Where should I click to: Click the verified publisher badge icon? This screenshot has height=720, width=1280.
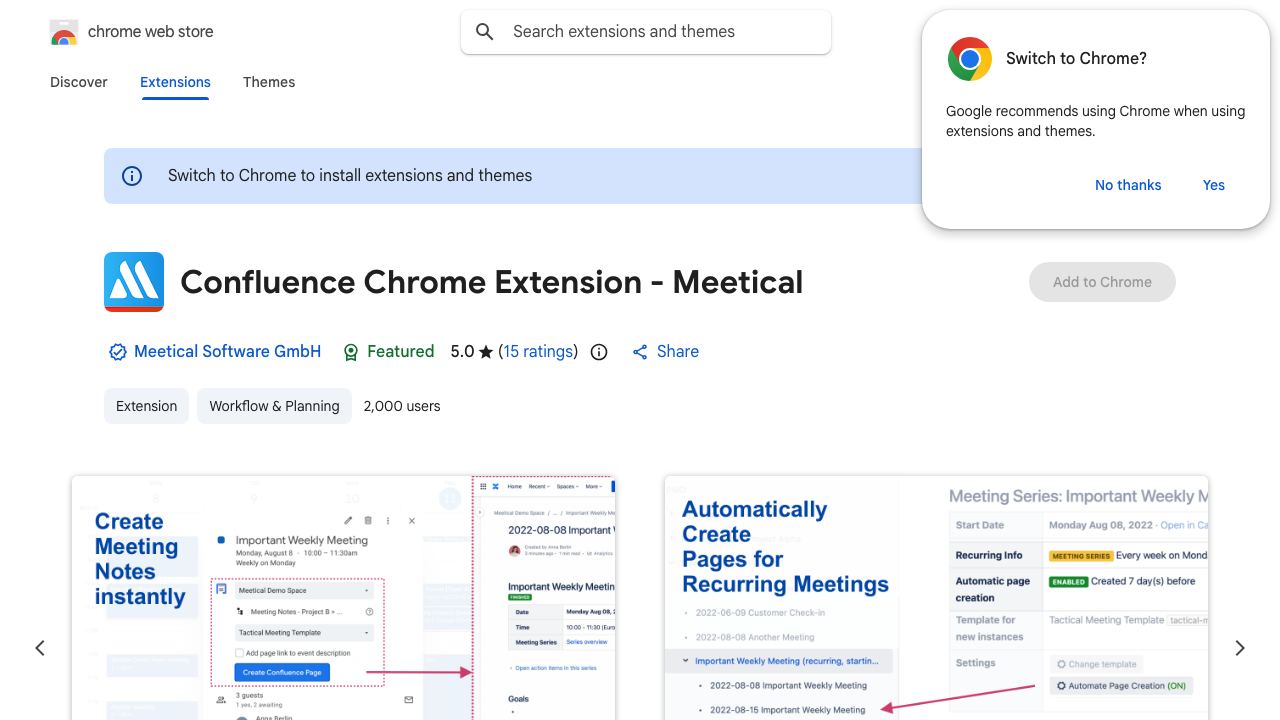click(118, 352)
